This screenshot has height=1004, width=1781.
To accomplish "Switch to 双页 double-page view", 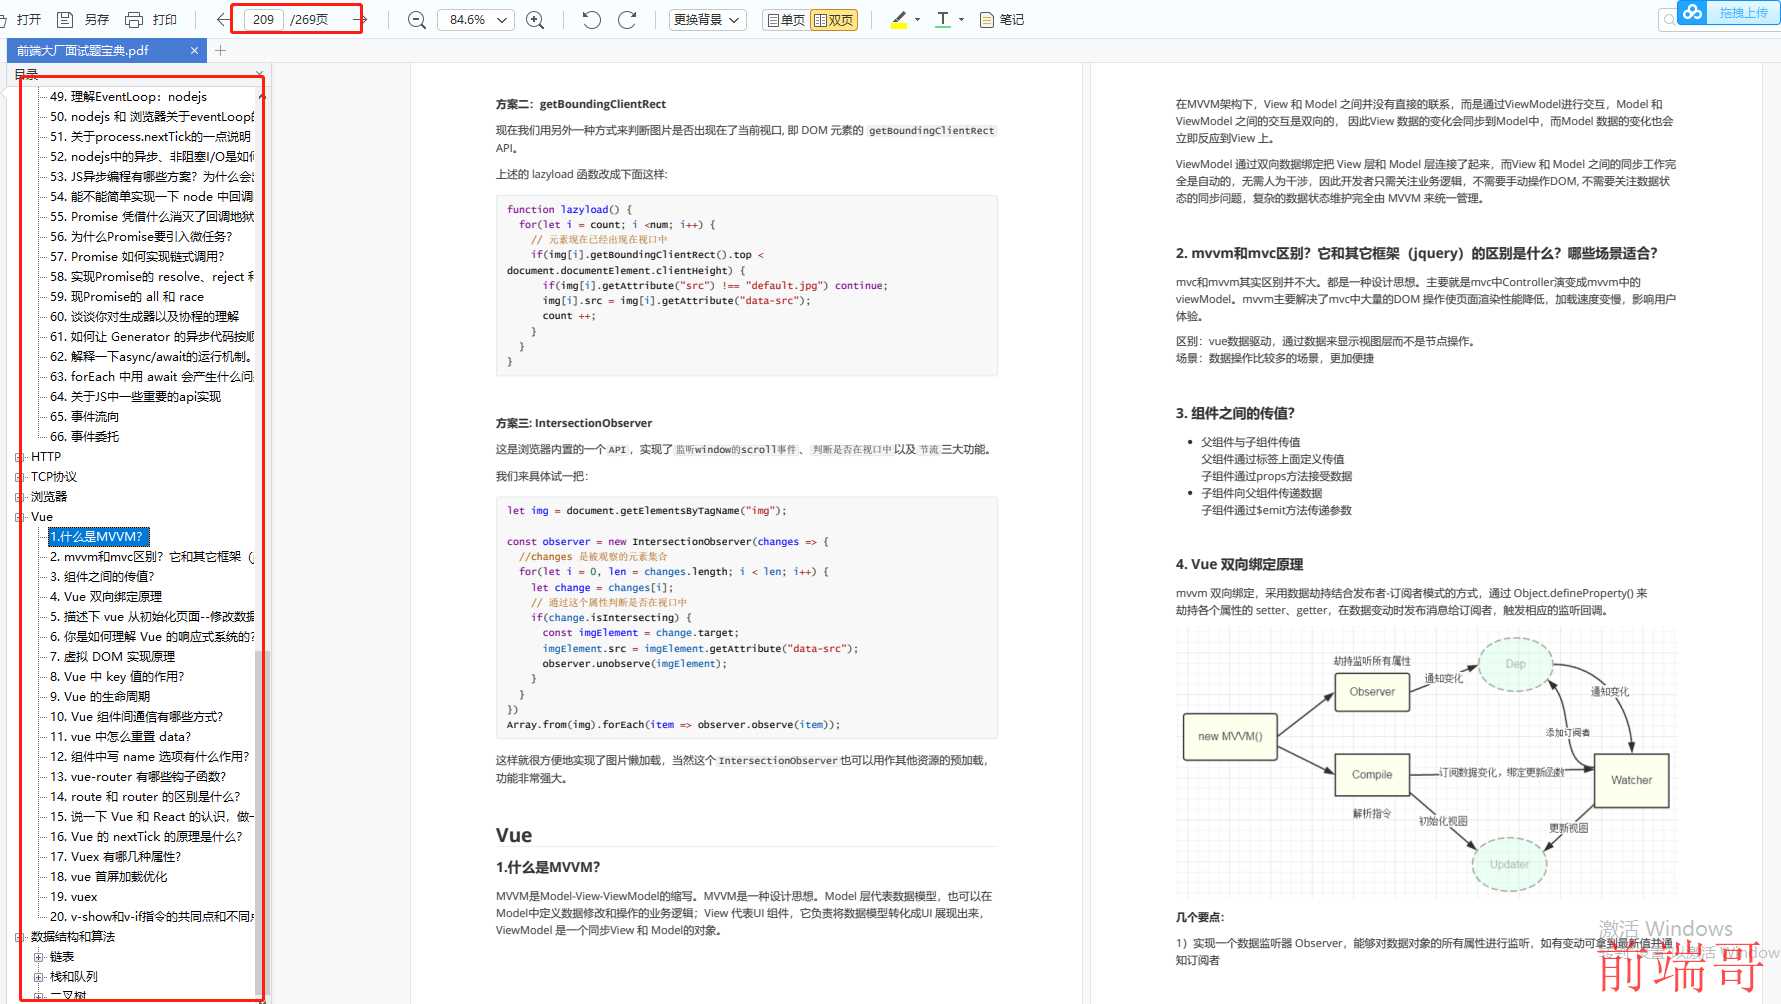I will click(834, 19).
